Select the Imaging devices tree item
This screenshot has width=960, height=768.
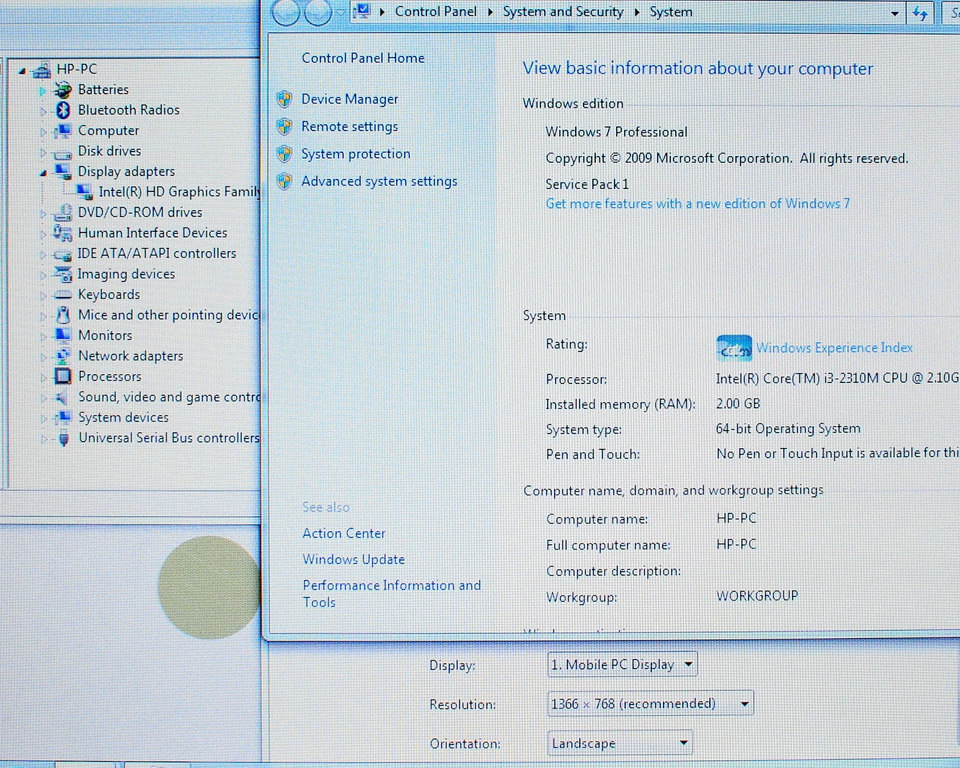click(x=126, y=274)
